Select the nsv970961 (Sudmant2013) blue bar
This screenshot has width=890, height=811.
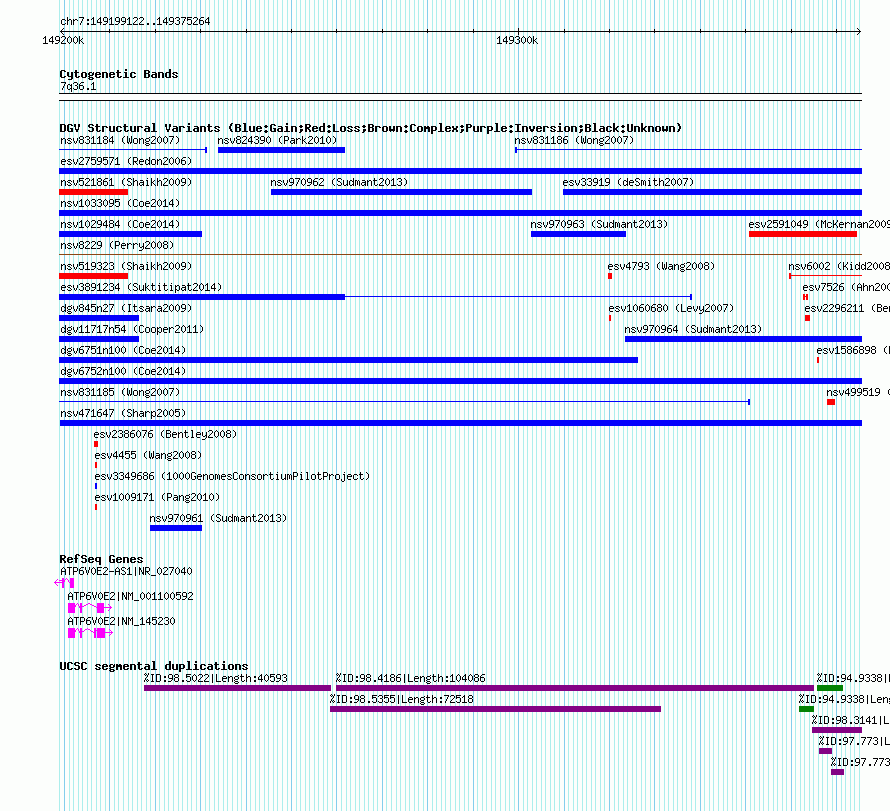(x=176, y=528)
